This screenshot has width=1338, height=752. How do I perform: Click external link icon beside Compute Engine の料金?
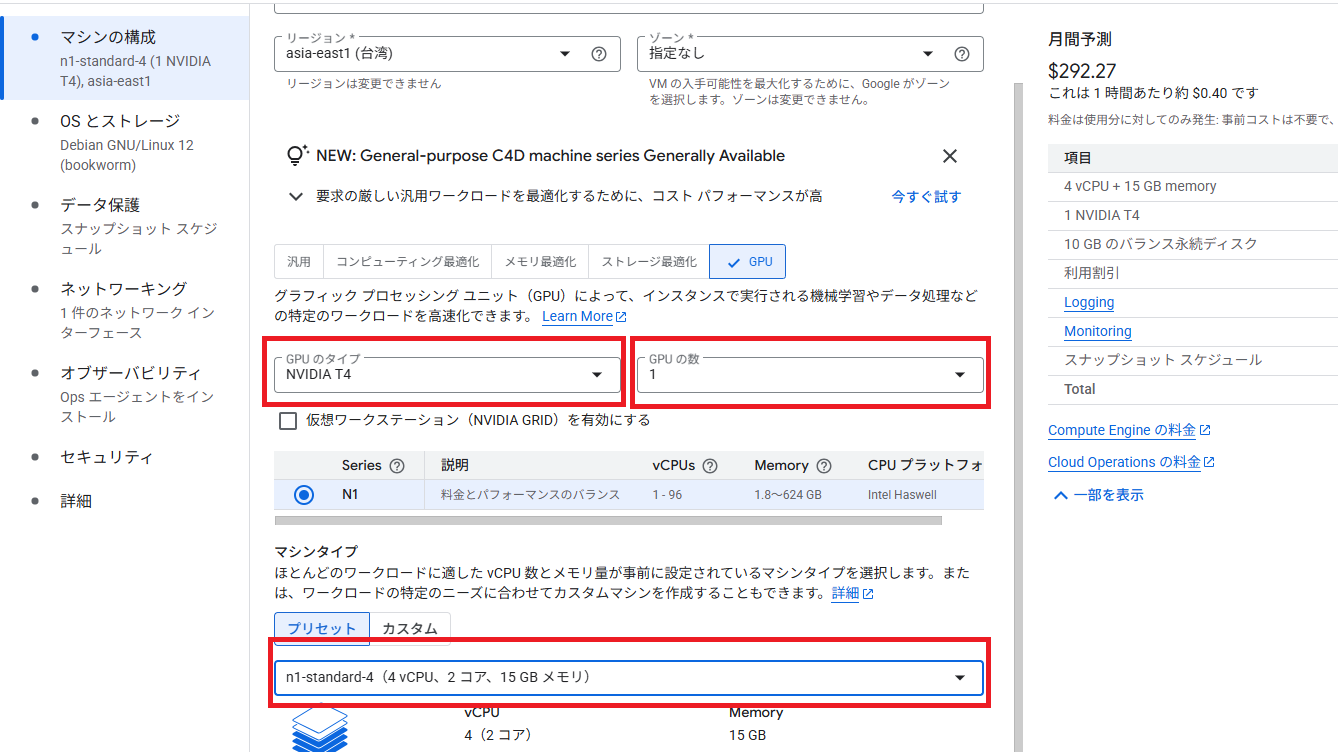click(x=1205, y=430)
